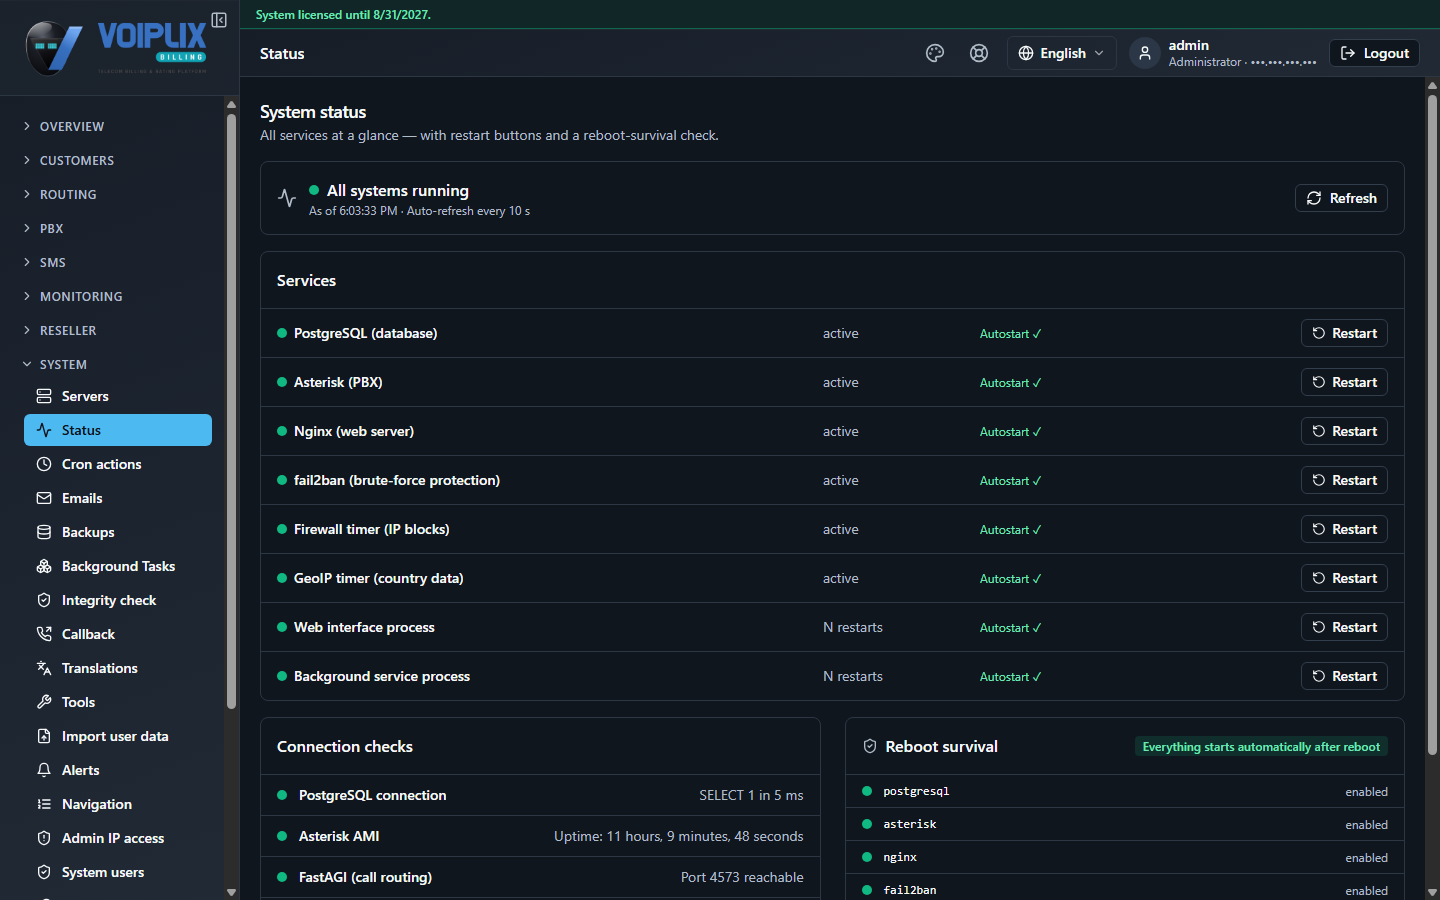This screenshot has width=1440, height=900.
Task: Expand the ROUTING section
Action: tap(112, 194)
